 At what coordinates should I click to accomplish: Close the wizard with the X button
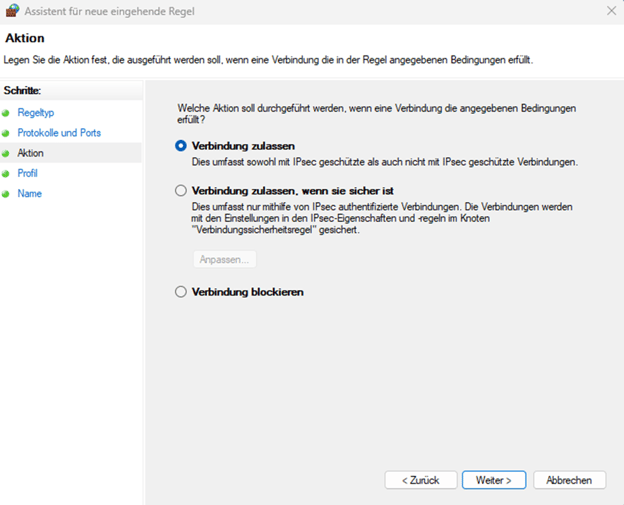coord(610,10)
